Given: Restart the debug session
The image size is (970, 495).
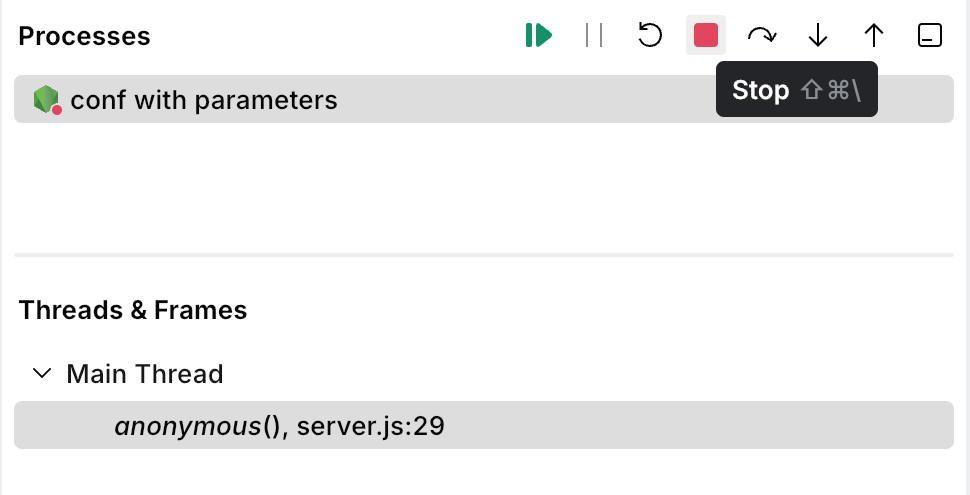Looking at the screenshot, I should [x=650, y=36].
